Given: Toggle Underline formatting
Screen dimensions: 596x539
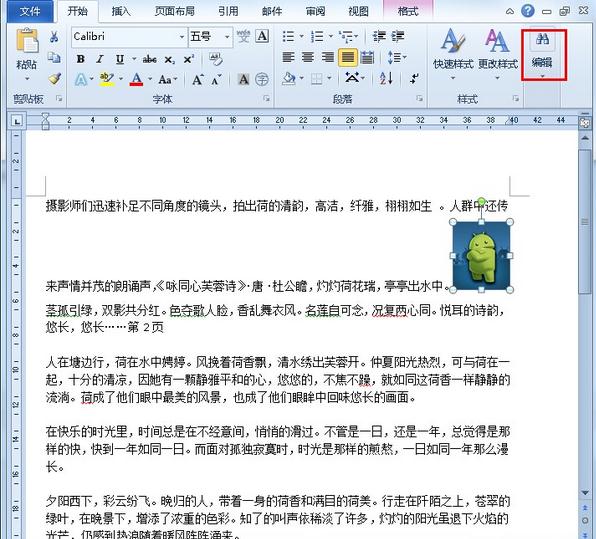Looking at the screenshot, I should pos(120,59).
